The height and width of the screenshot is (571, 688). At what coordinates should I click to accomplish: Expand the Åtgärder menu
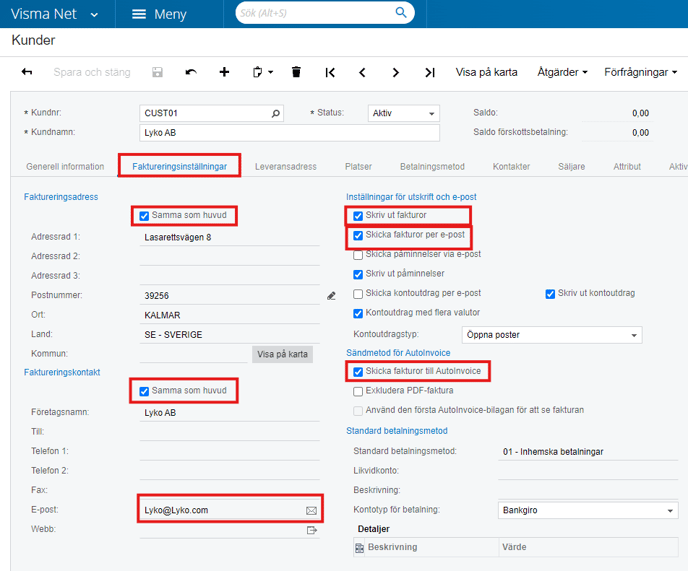click(562, 72)
